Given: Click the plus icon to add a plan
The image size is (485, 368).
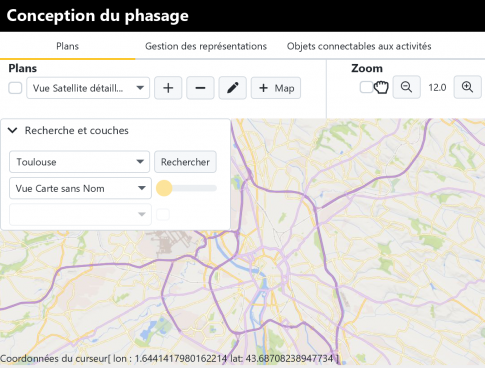Looking at the screenshot, I should [x=168, y=88].
